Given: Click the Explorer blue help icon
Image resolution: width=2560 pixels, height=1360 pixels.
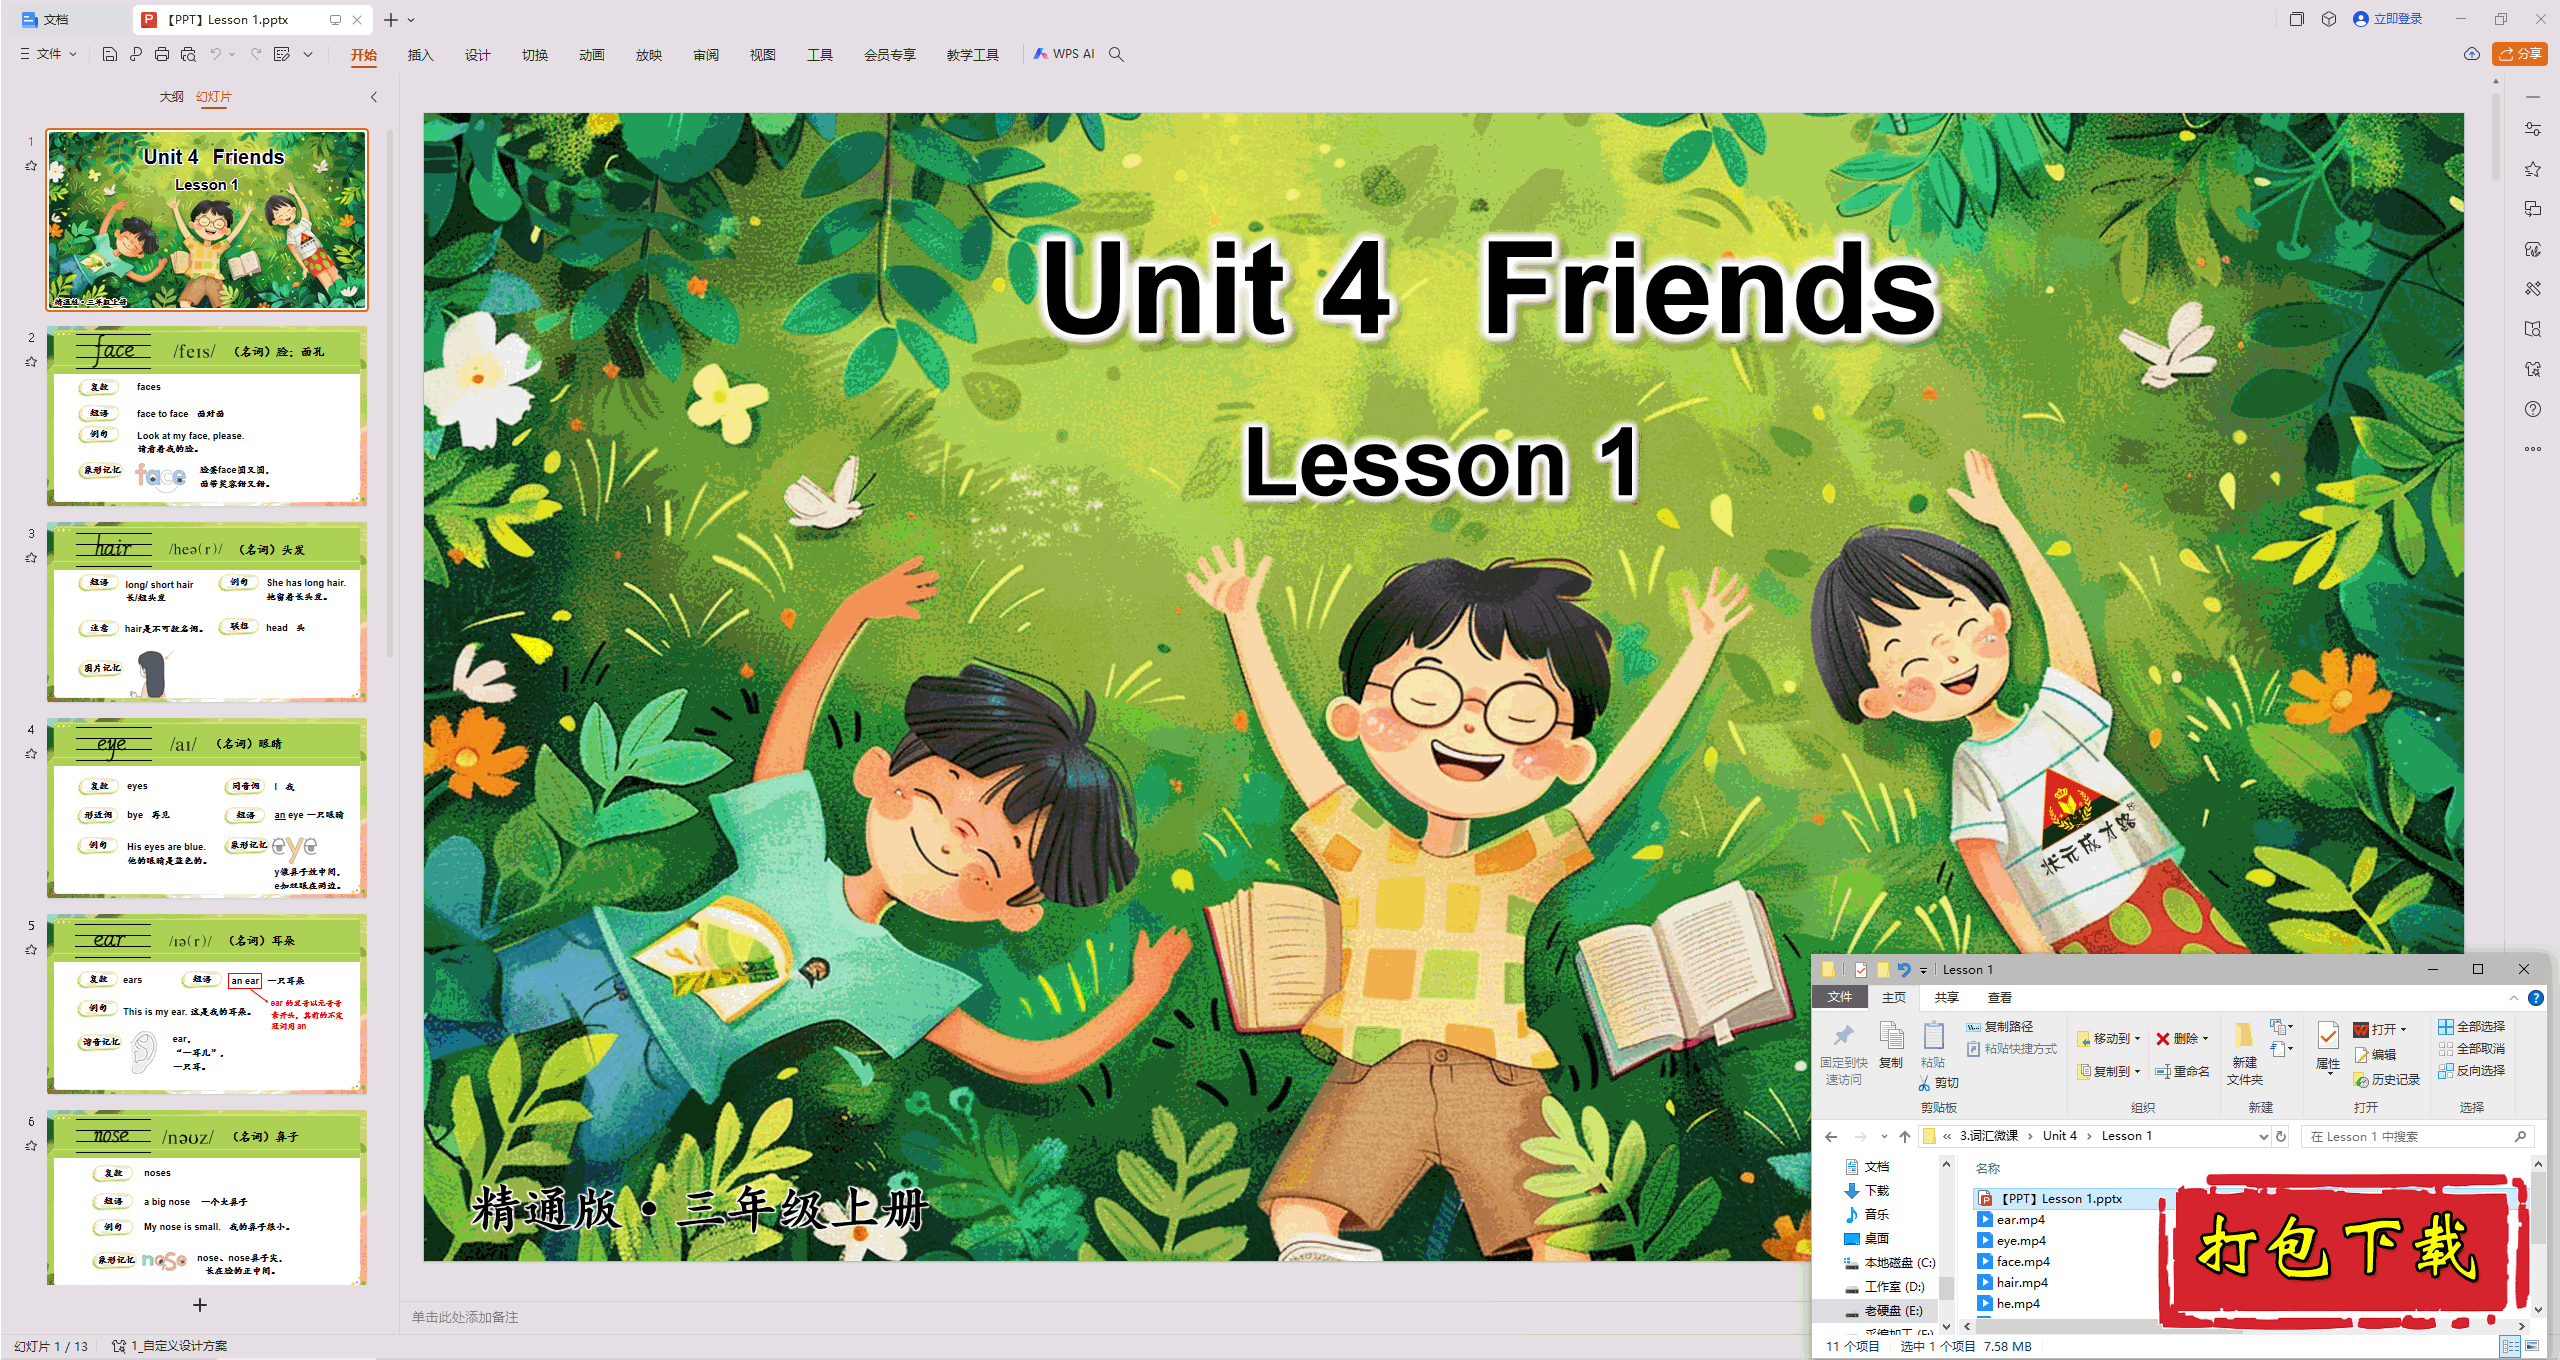Looking at the screenshot, I should pyautogui.click(x=2536, y=998).
